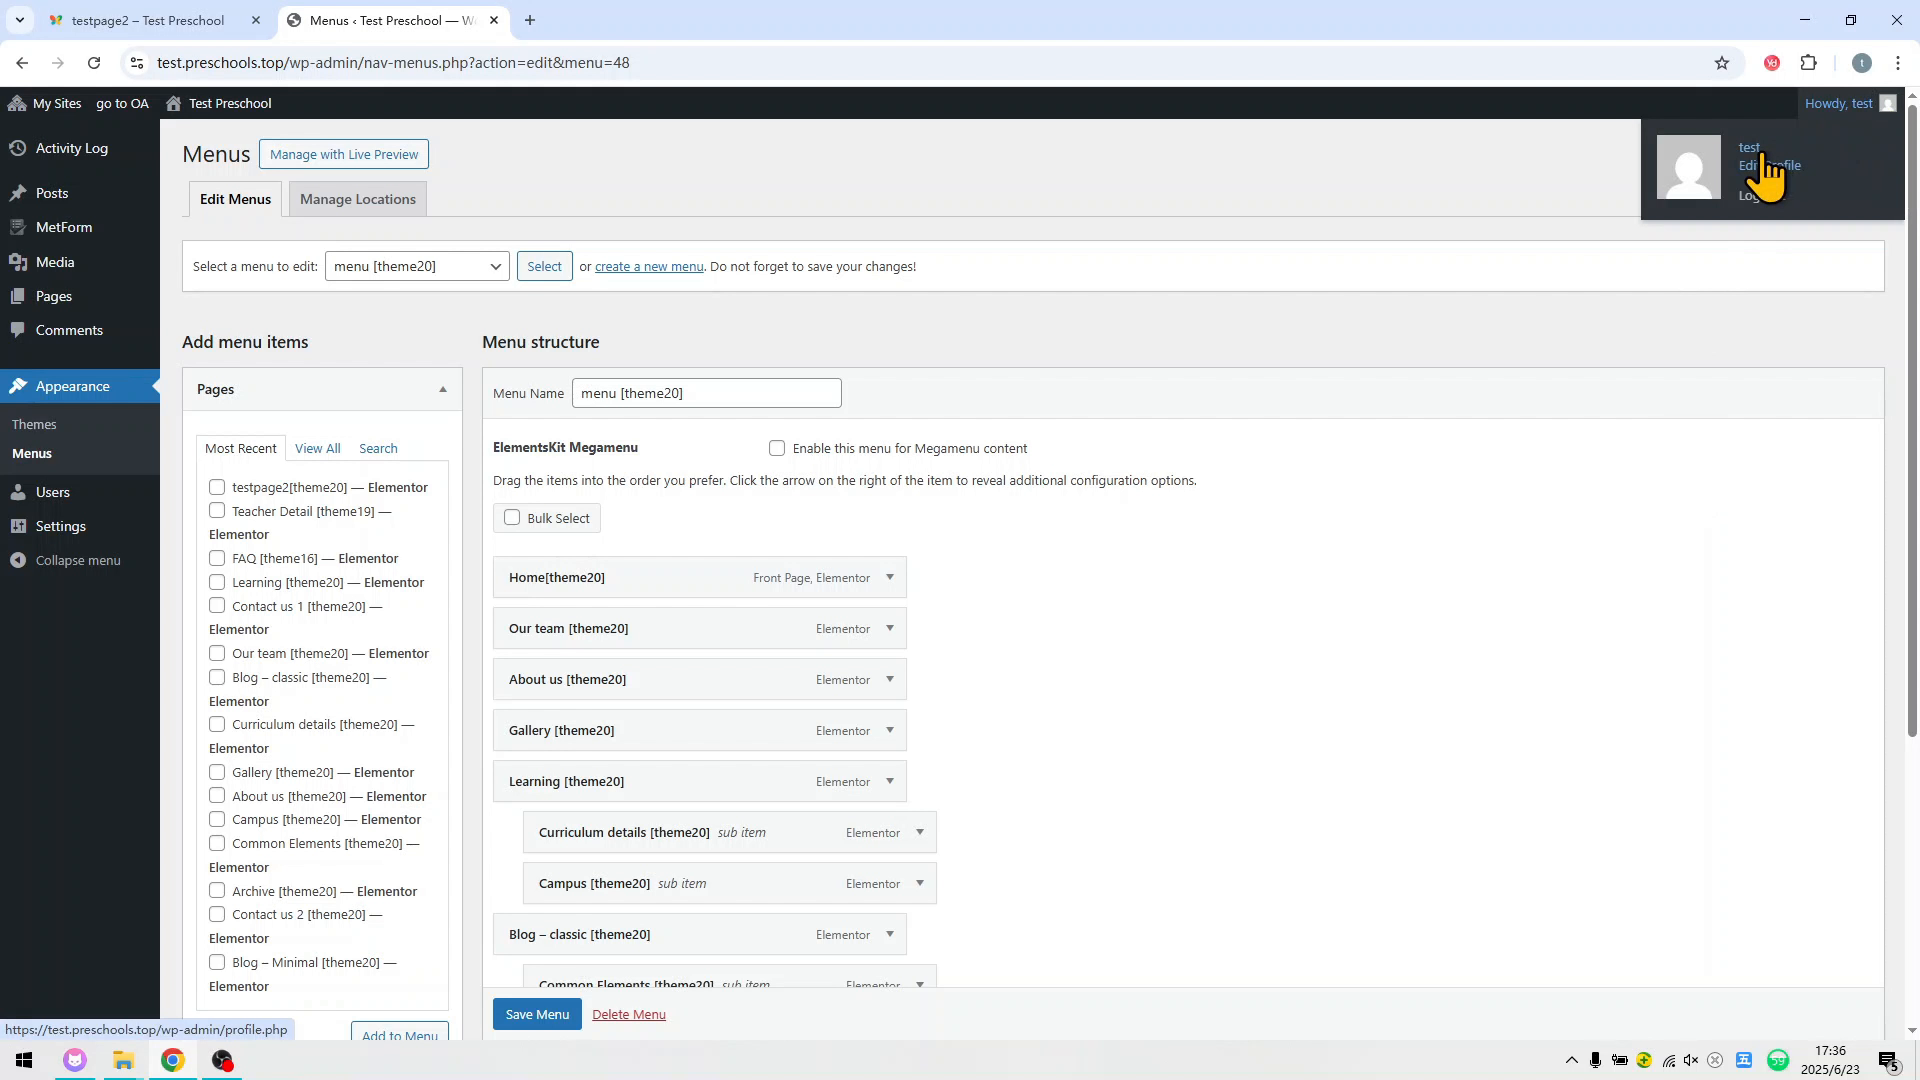The width and height of the screenshot is (1920, 1080).
Task: Click the 'create a new menu' link
Action: coord(649,266)
